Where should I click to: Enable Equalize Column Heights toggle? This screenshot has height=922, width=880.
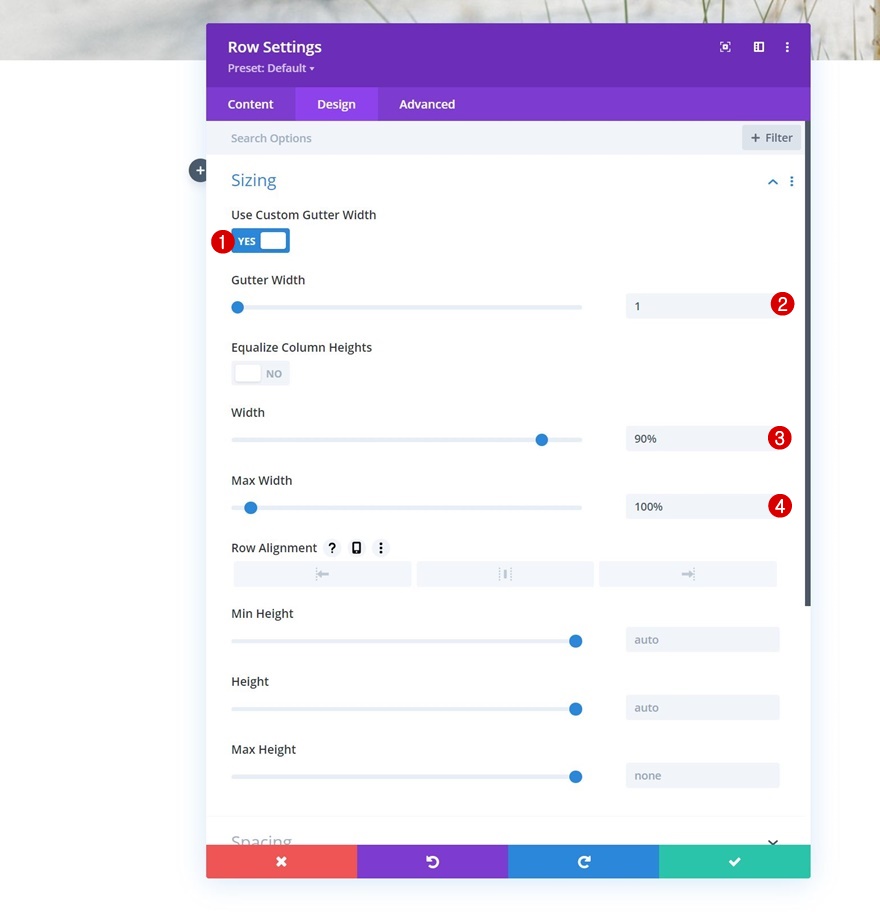coord(260,373)
